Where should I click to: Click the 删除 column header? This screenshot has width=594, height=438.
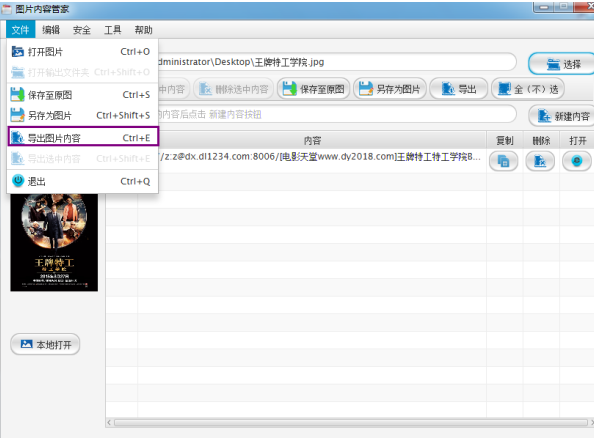541,141
